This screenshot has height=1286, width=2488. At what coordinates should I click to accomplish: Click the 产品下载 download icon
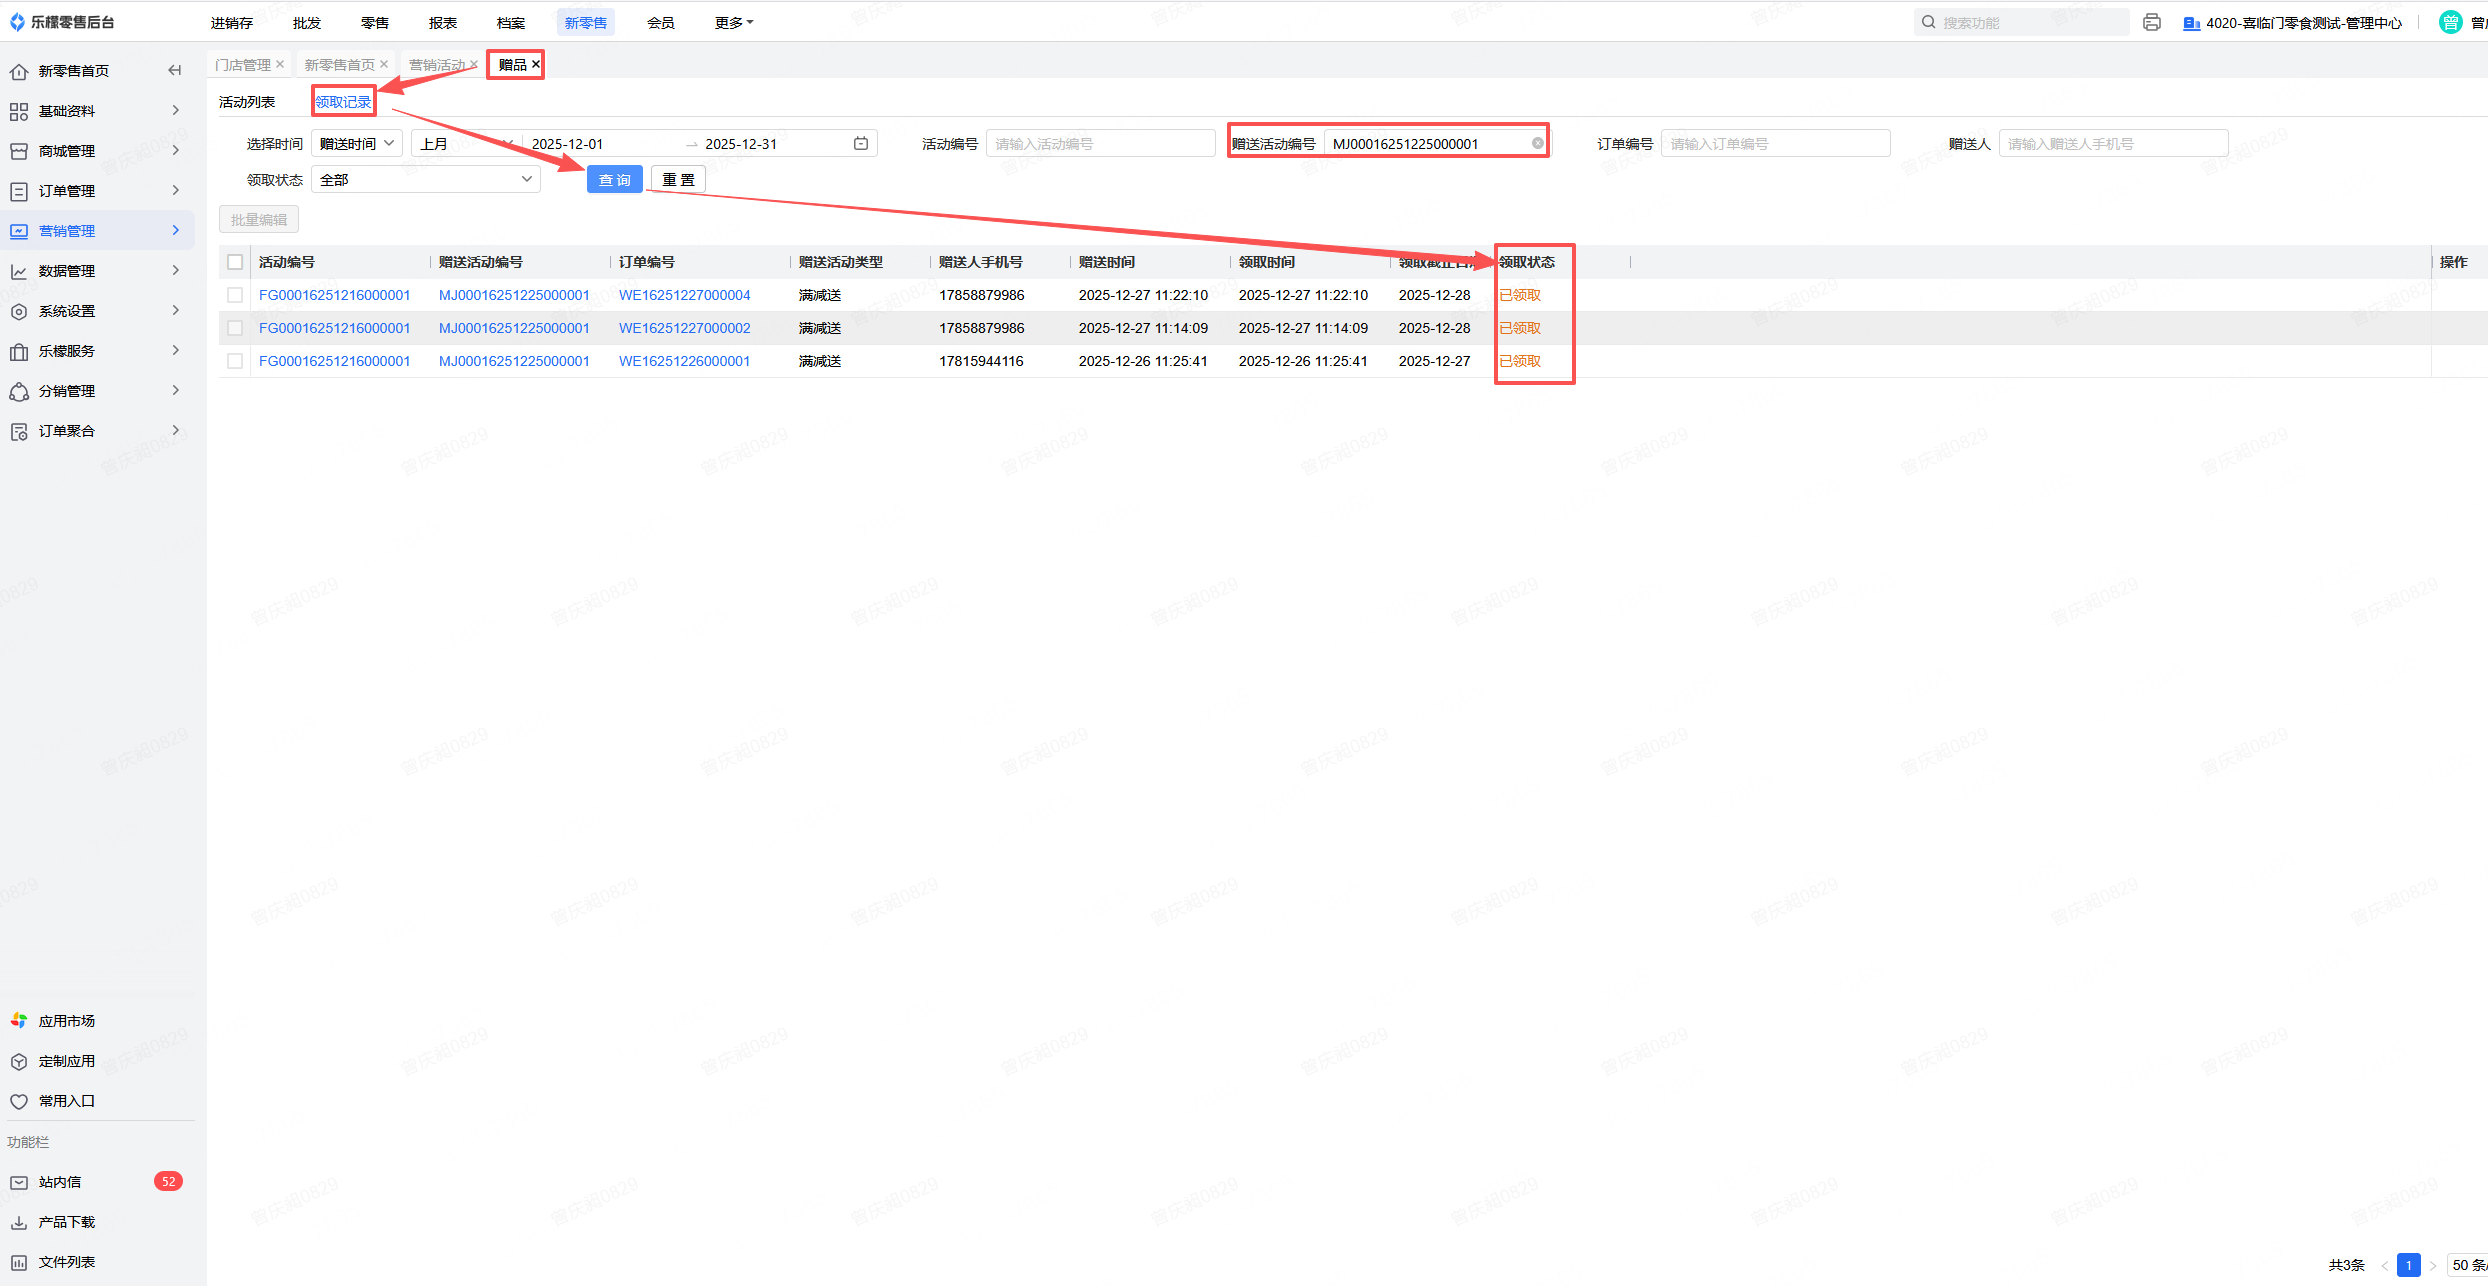(x=19, y=1222)
